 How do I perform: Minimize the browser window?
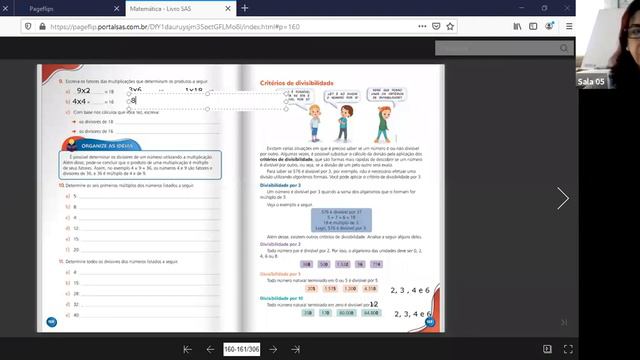[521, 8]
